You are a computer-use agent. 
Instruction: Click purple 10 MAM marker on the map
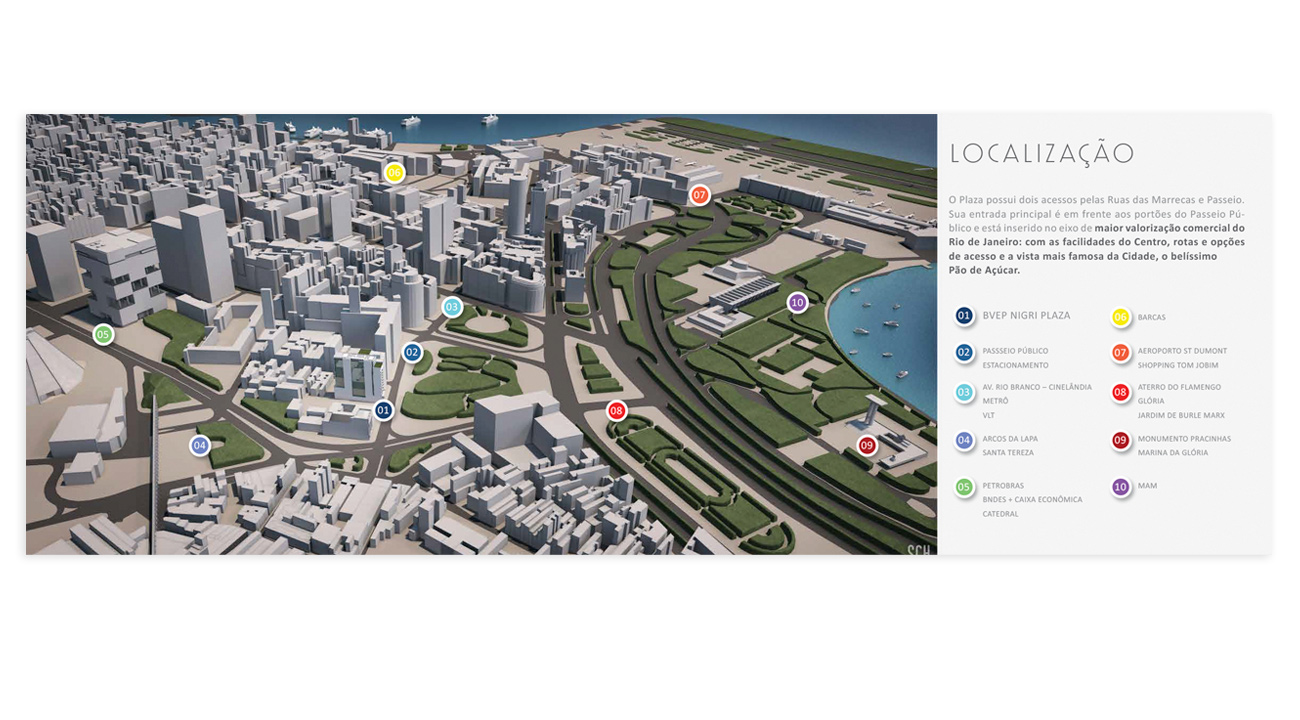(x=797, y=302)
